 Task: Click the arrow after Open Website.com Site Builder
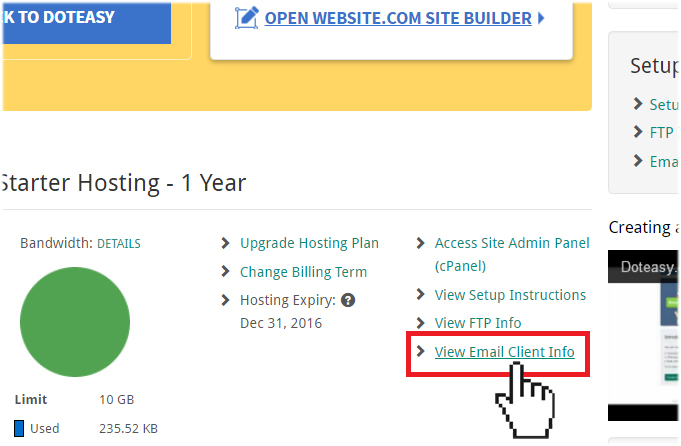[541, 18]
